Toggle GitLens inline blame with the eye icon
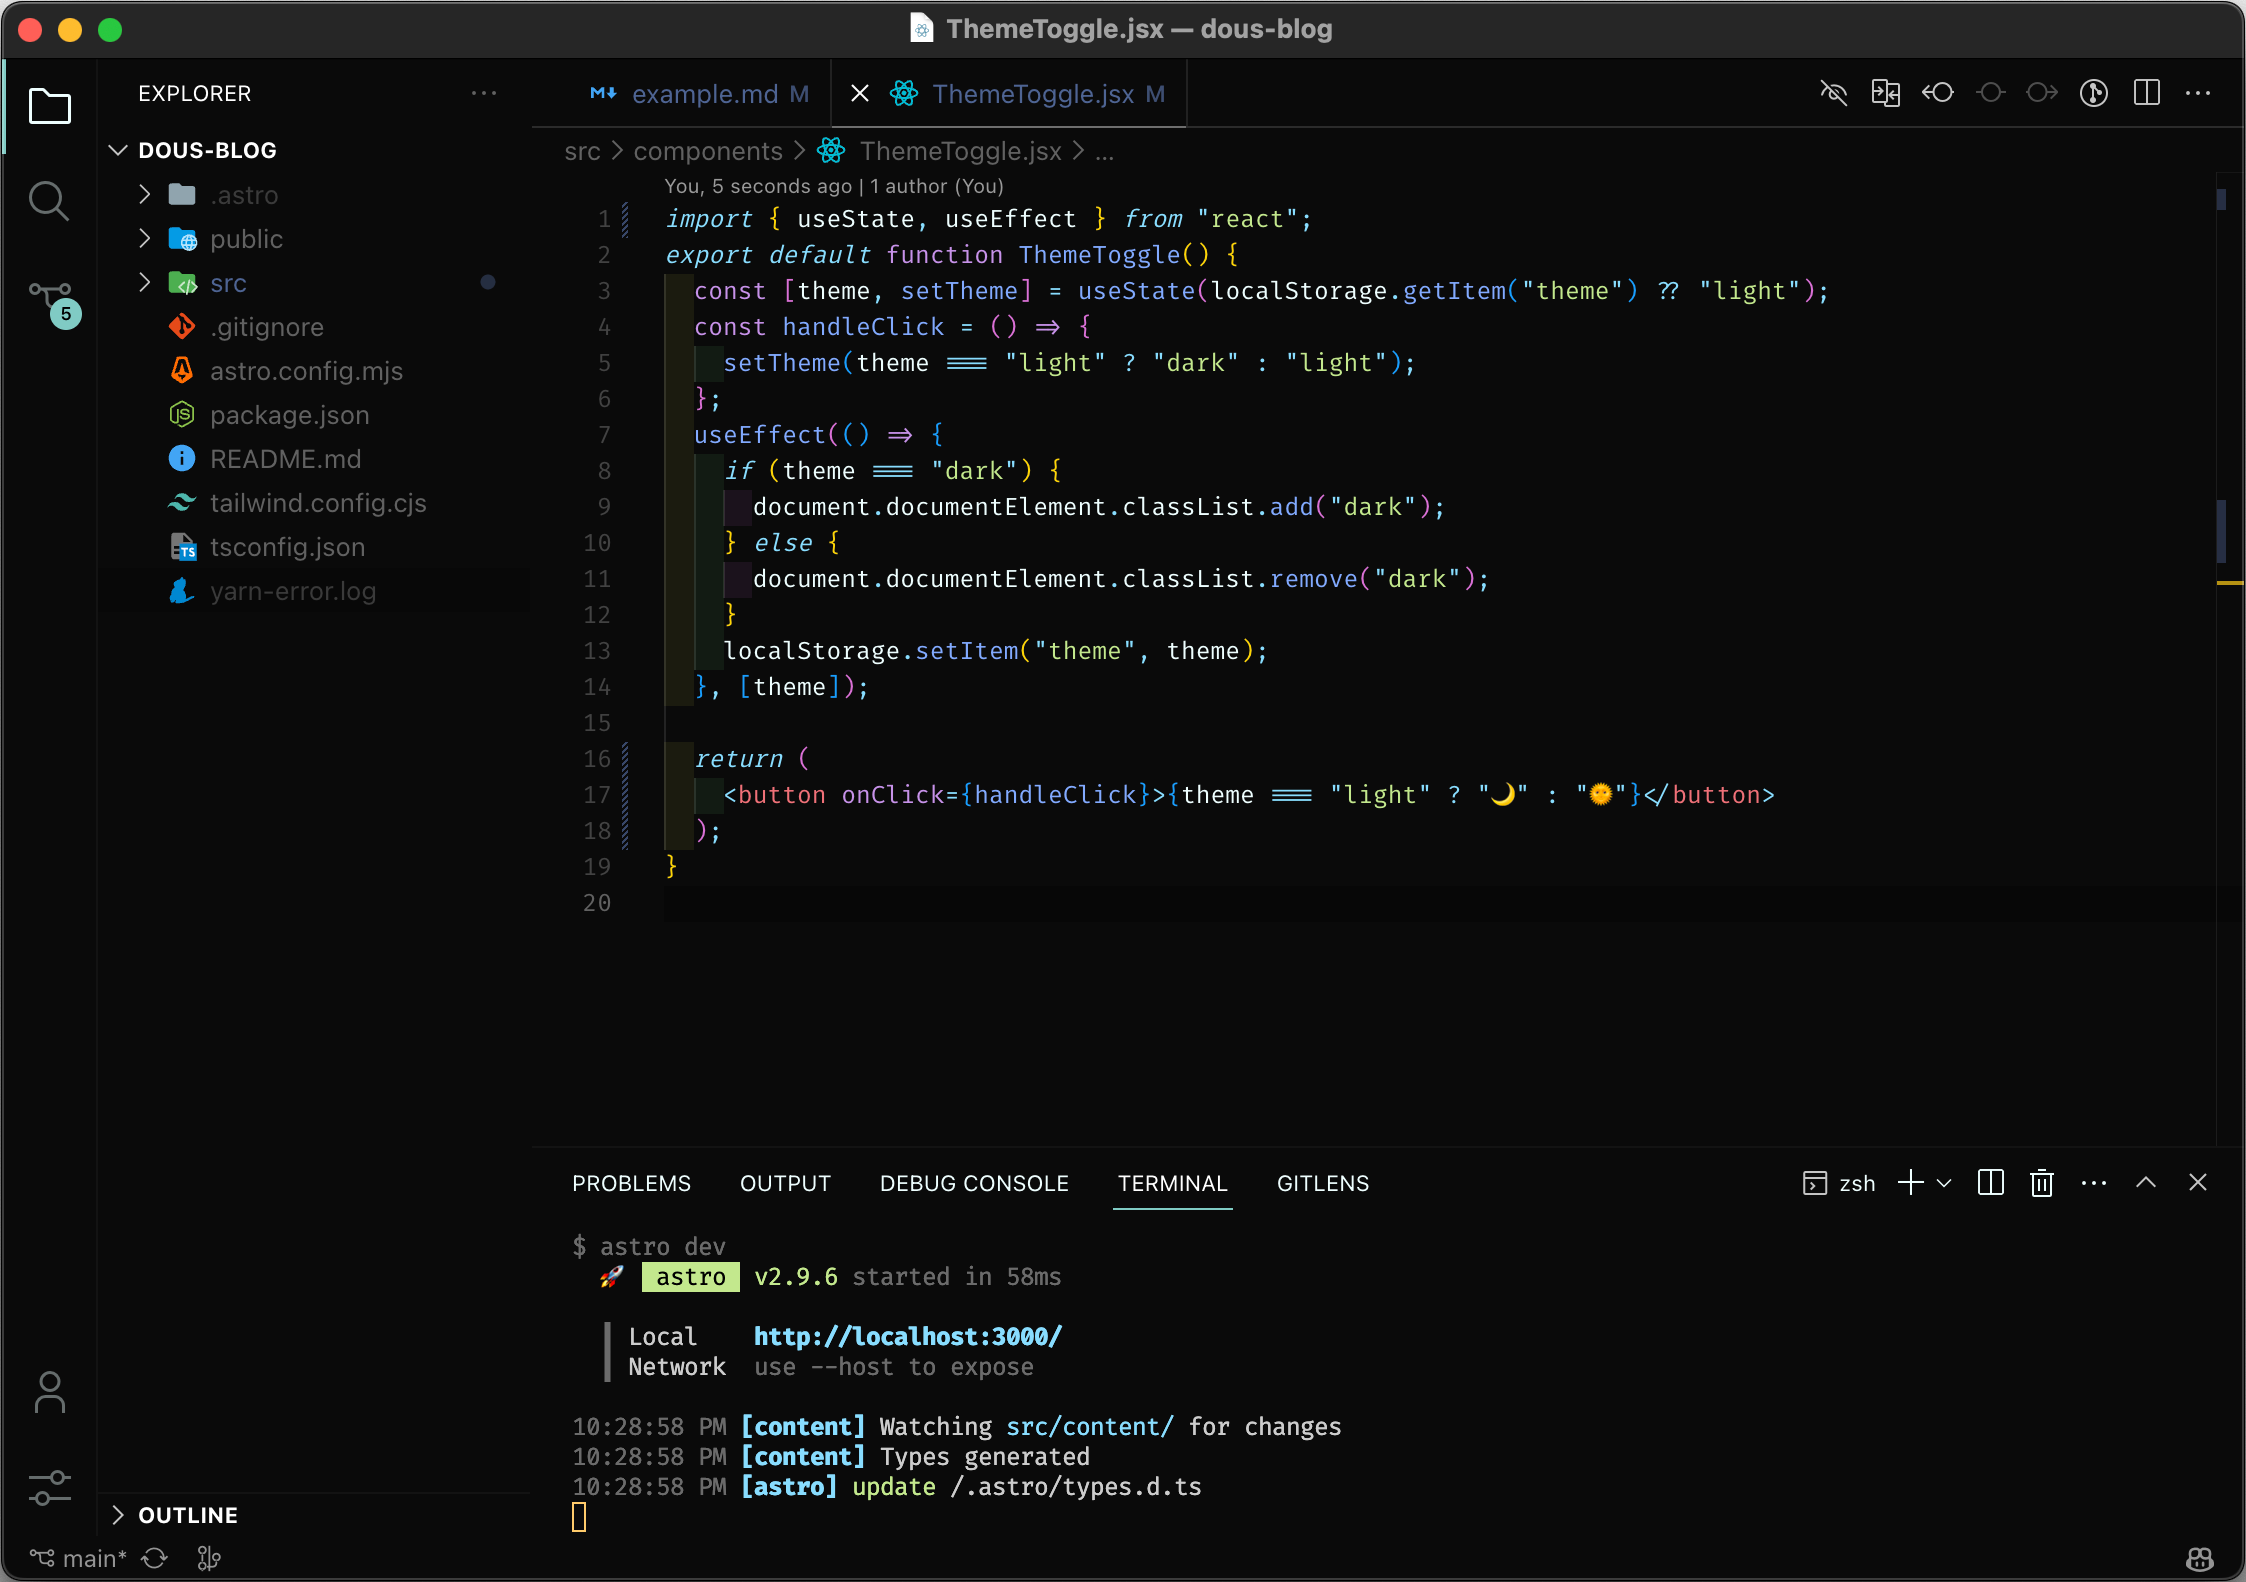Viewport: 2246px width, 1582px height. (x=1835, y=92)
